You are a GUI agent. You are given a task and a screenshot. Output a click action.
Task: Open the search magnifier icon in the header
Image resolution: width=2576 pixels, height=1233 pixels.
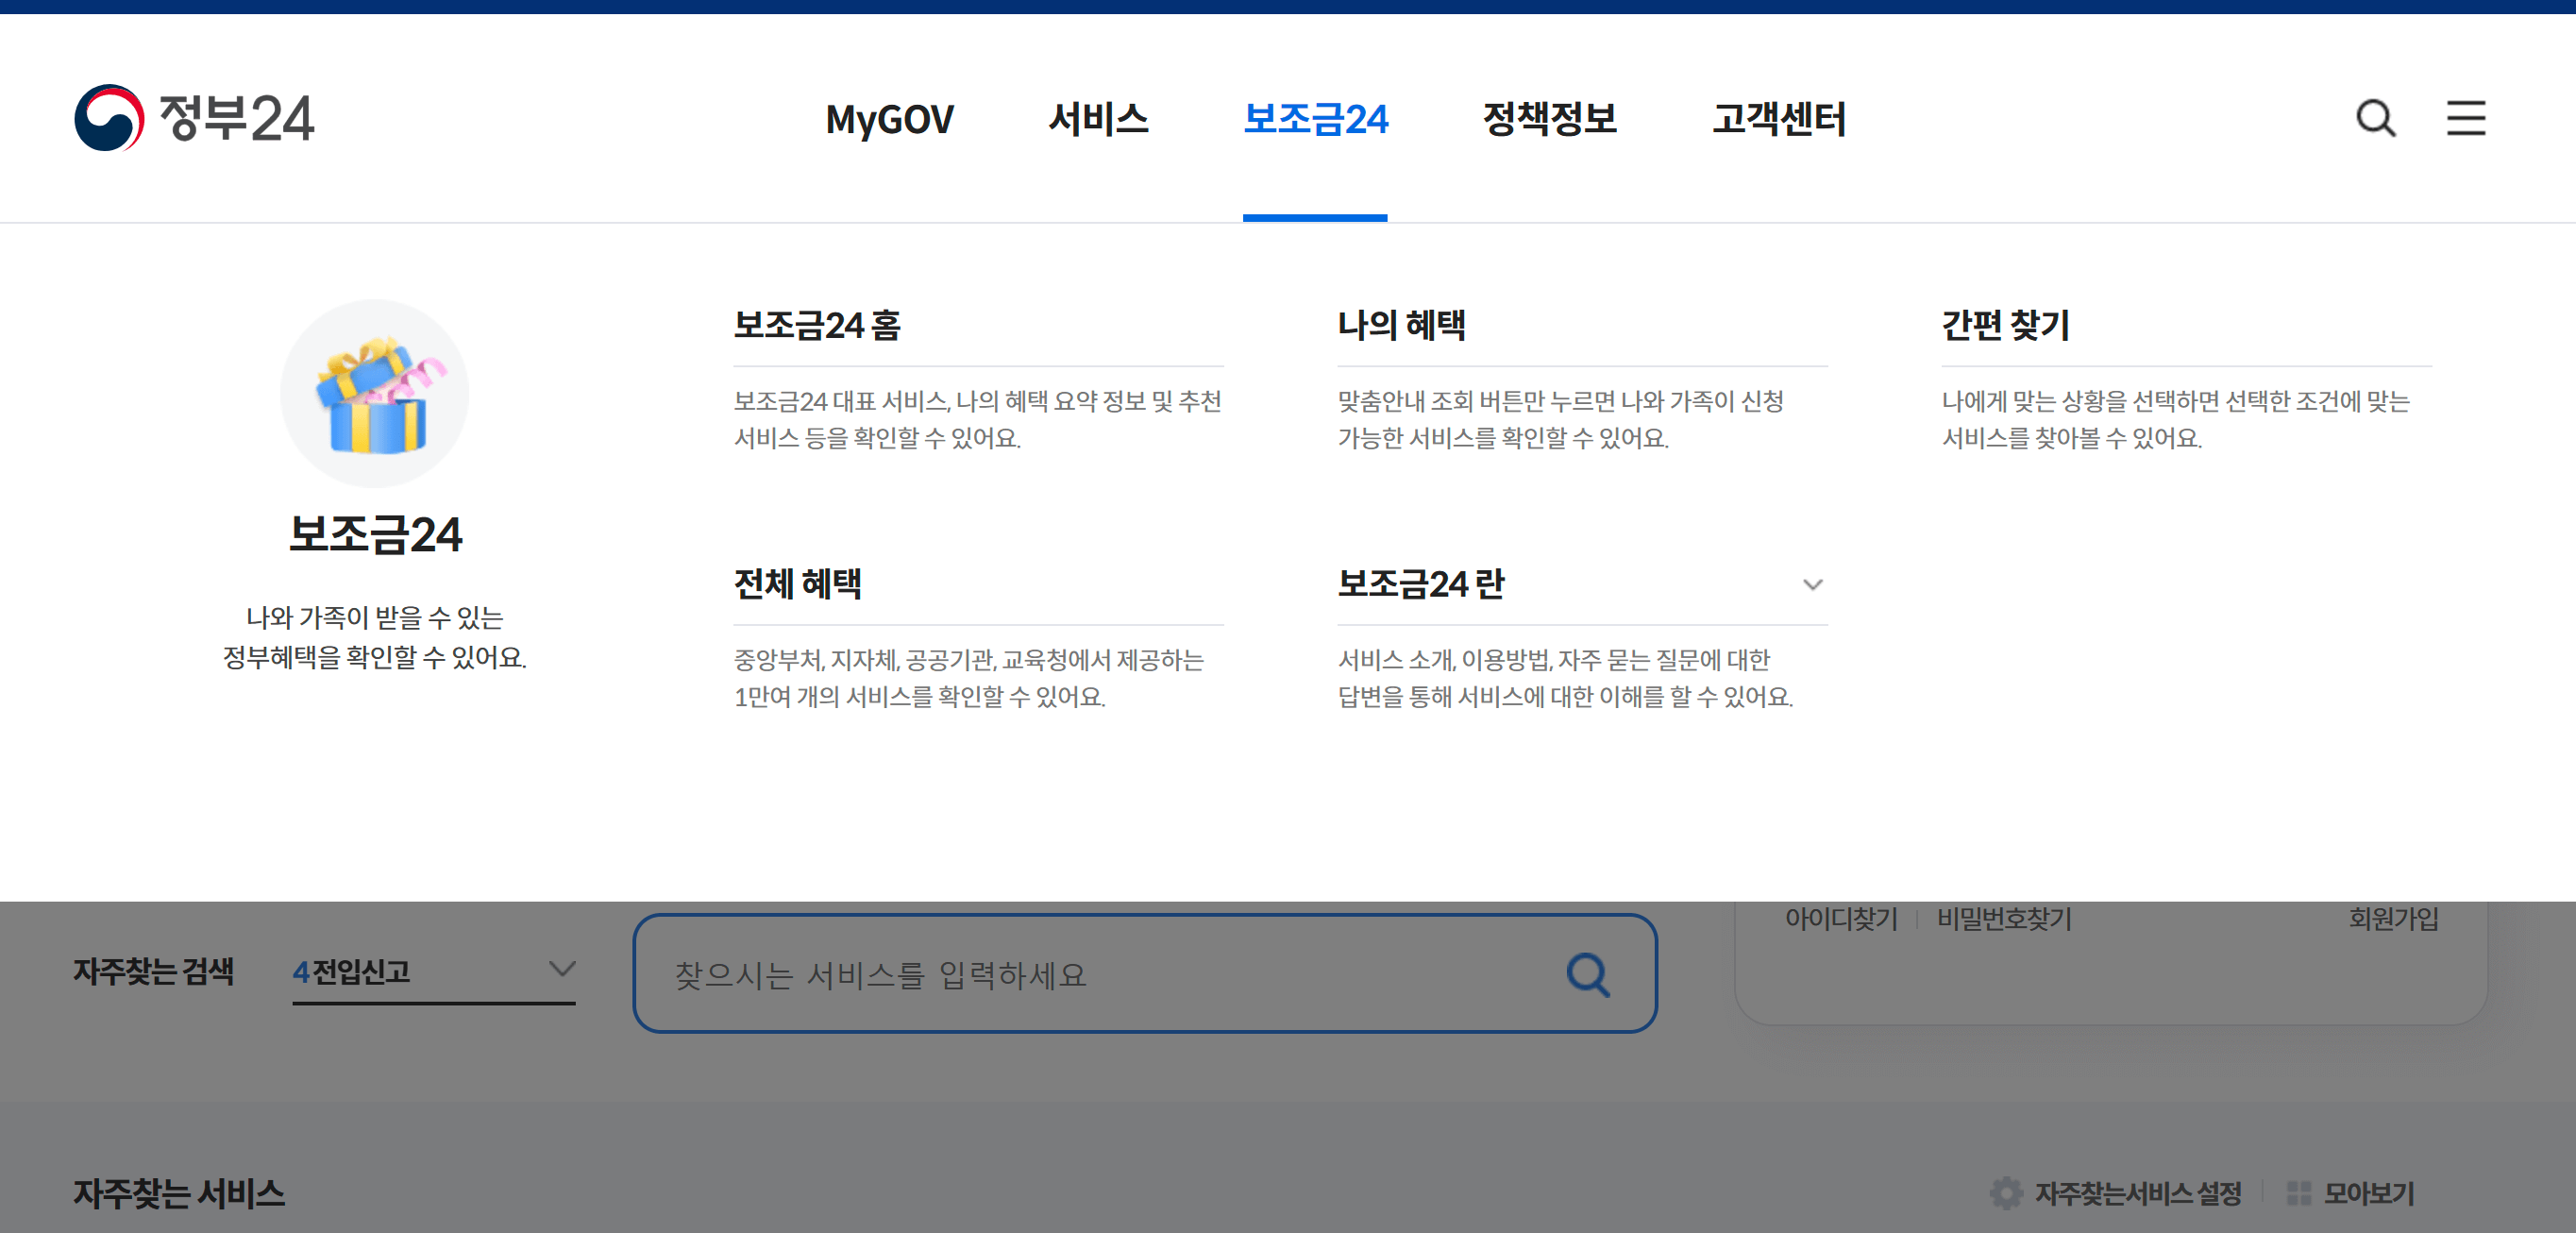click(2375, 118)
